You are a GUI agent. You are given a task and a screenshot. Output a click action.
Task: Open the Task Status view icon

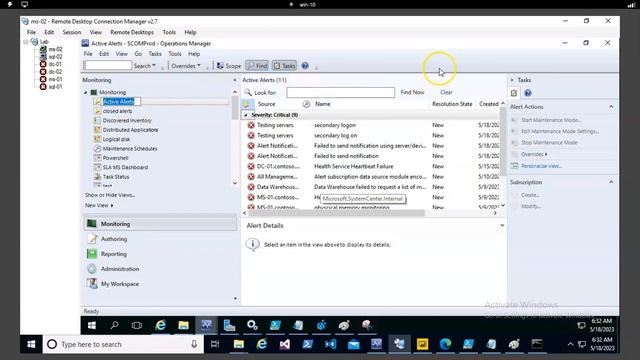[97, 177]
